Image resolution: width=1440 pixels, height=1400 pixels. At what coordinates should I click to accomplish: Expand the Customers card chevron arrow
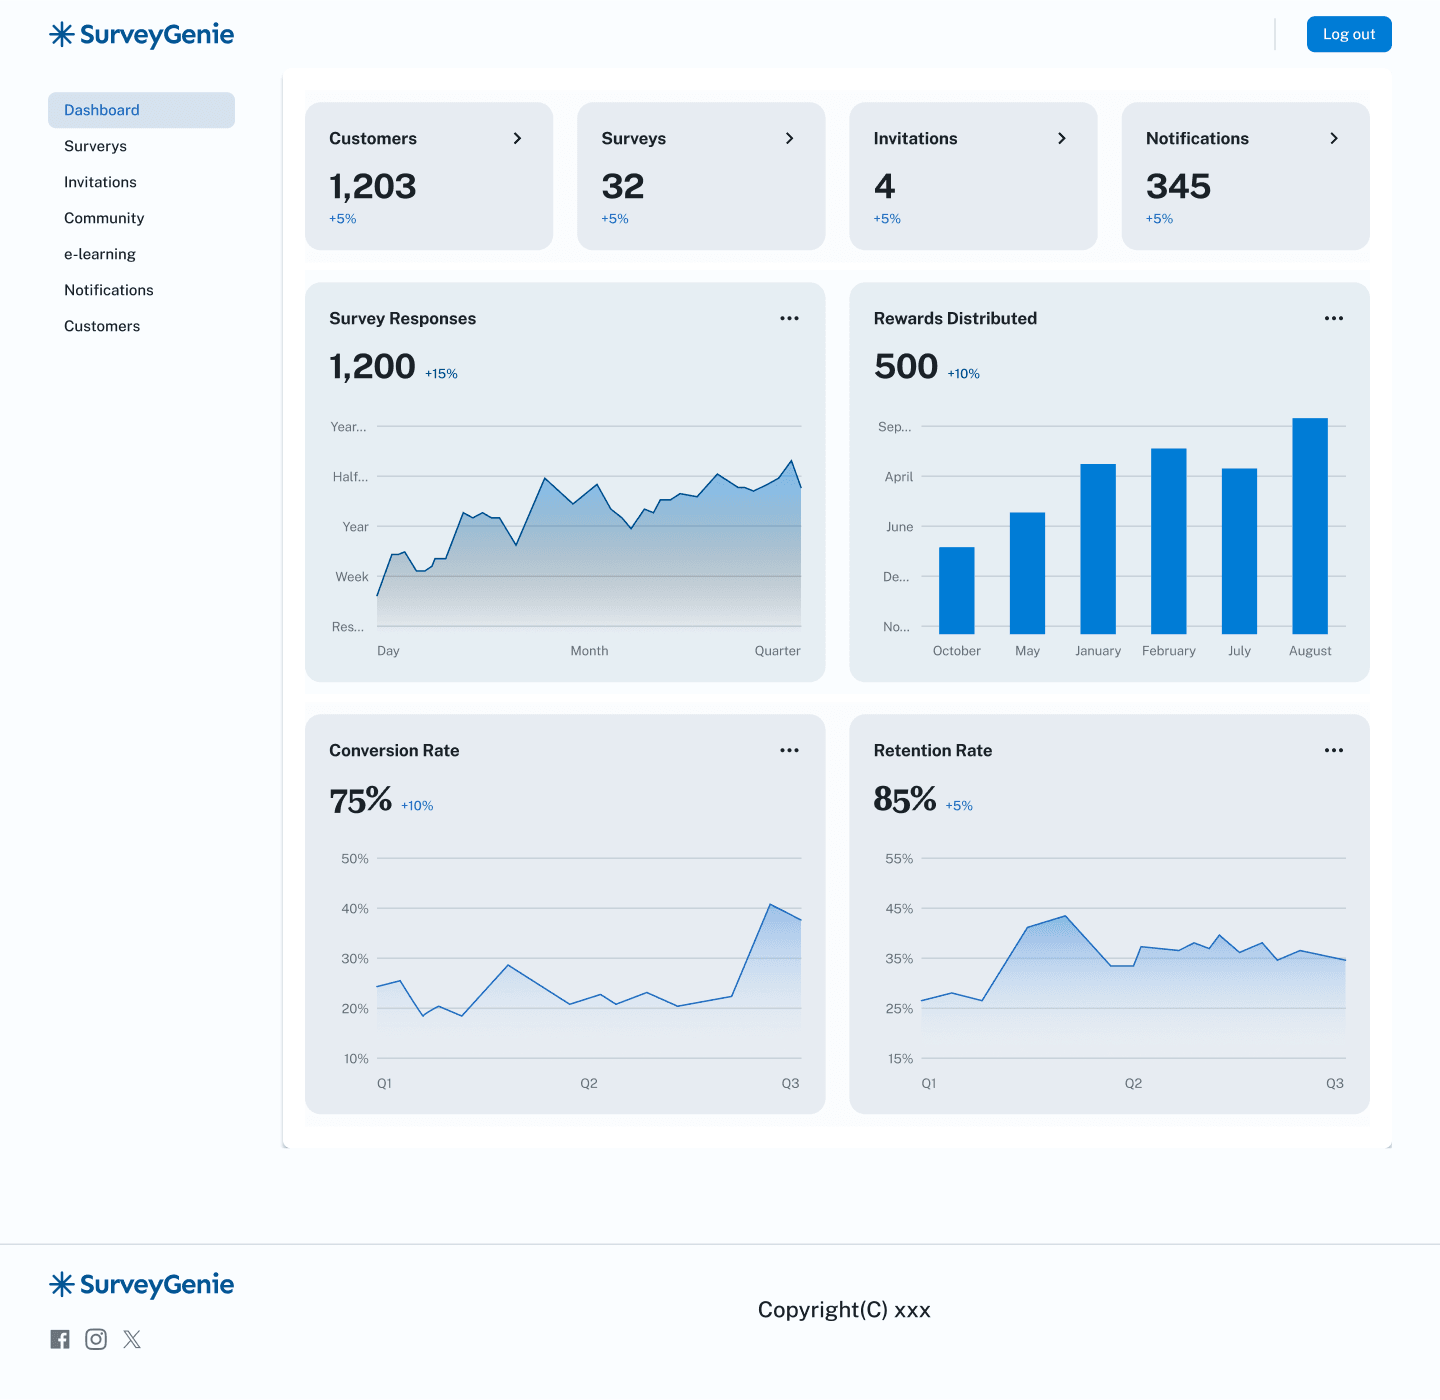pyautogui.click(x=517, y=138)
